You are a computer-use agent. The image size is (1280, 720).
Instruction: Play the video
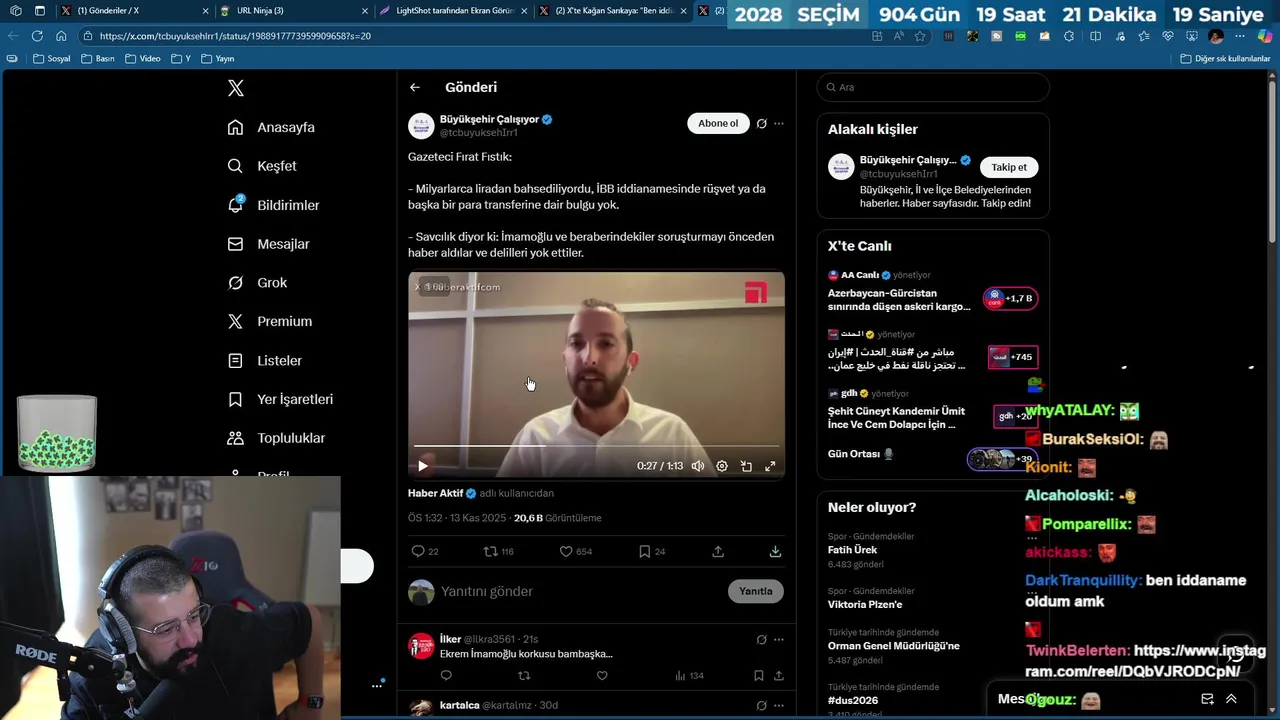pos(423,466)
